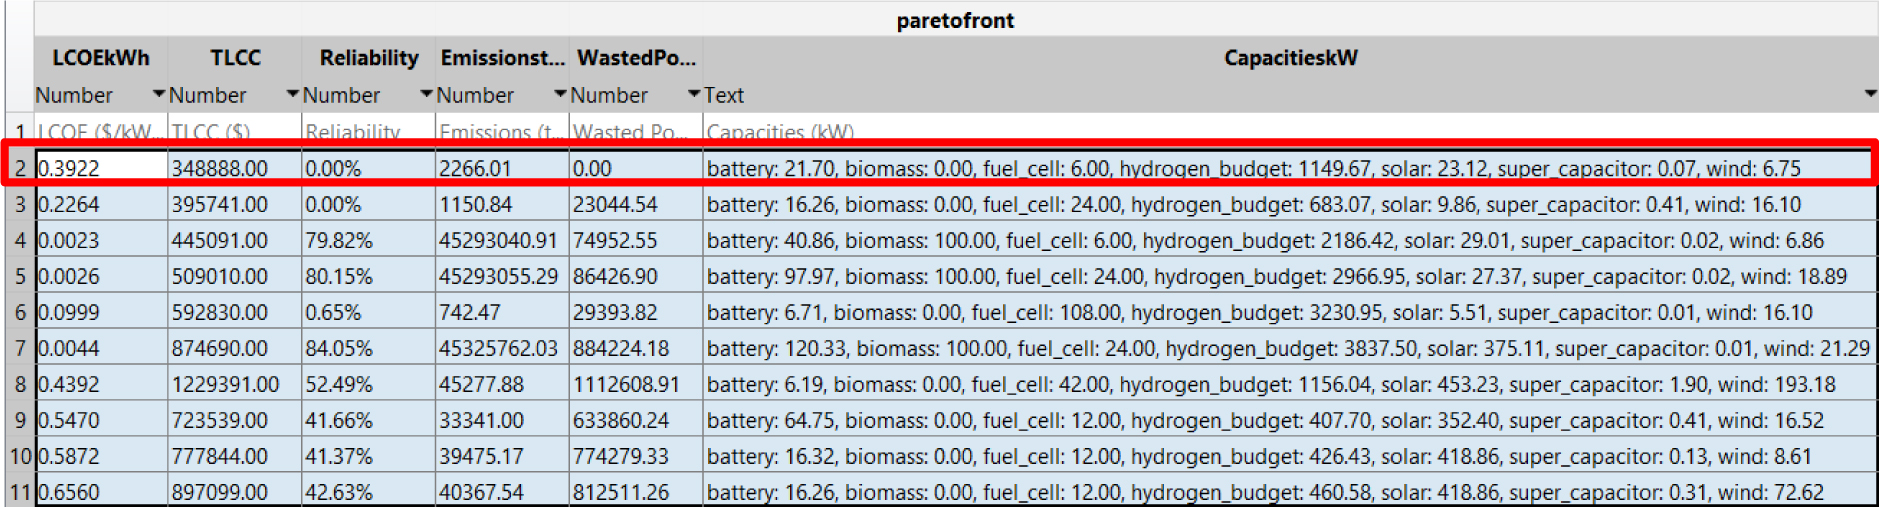Select the LCOEkWh column header
The image size is (1879, 507).
101,58
